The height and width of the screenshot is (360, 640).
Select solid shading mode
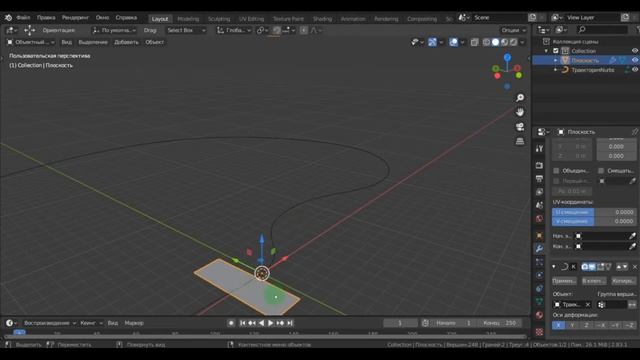coord(496,42)
